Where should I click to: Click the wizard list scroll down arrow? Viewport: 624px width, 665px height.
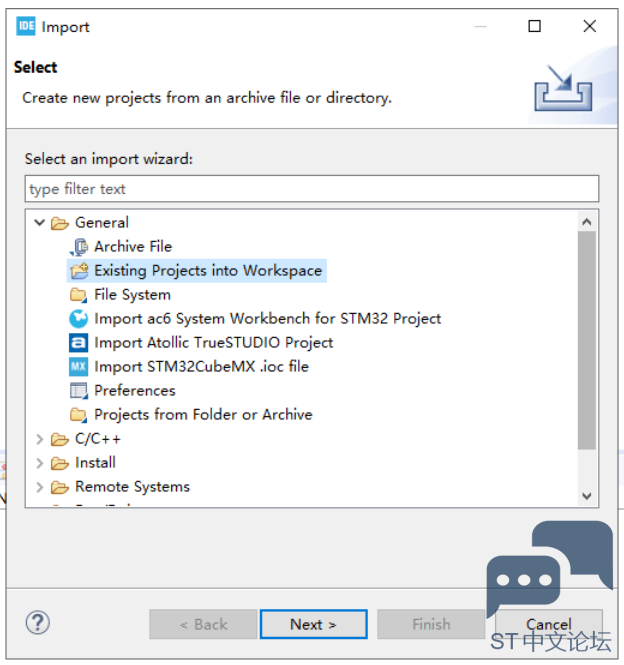click(587, 496)
